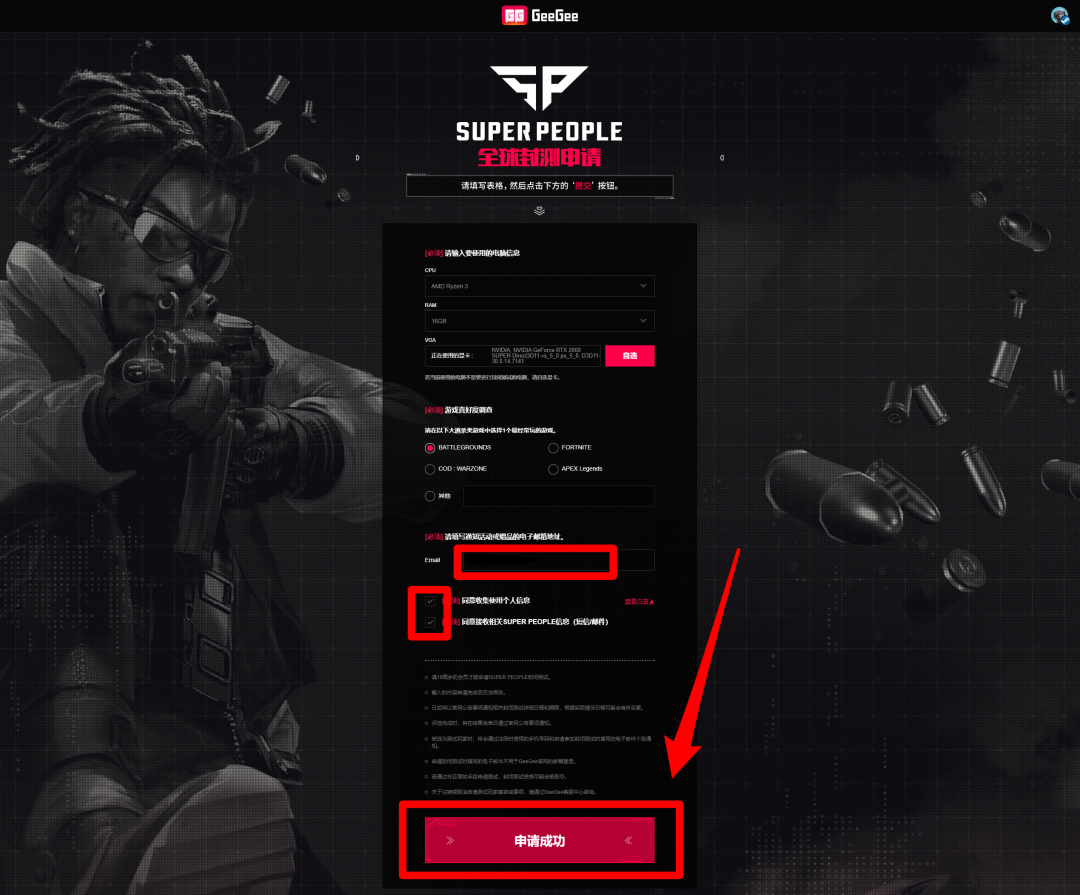Toggle the personal information consent checkbox
Viewport: 1080px width, 895px height.
coord(430,601)
